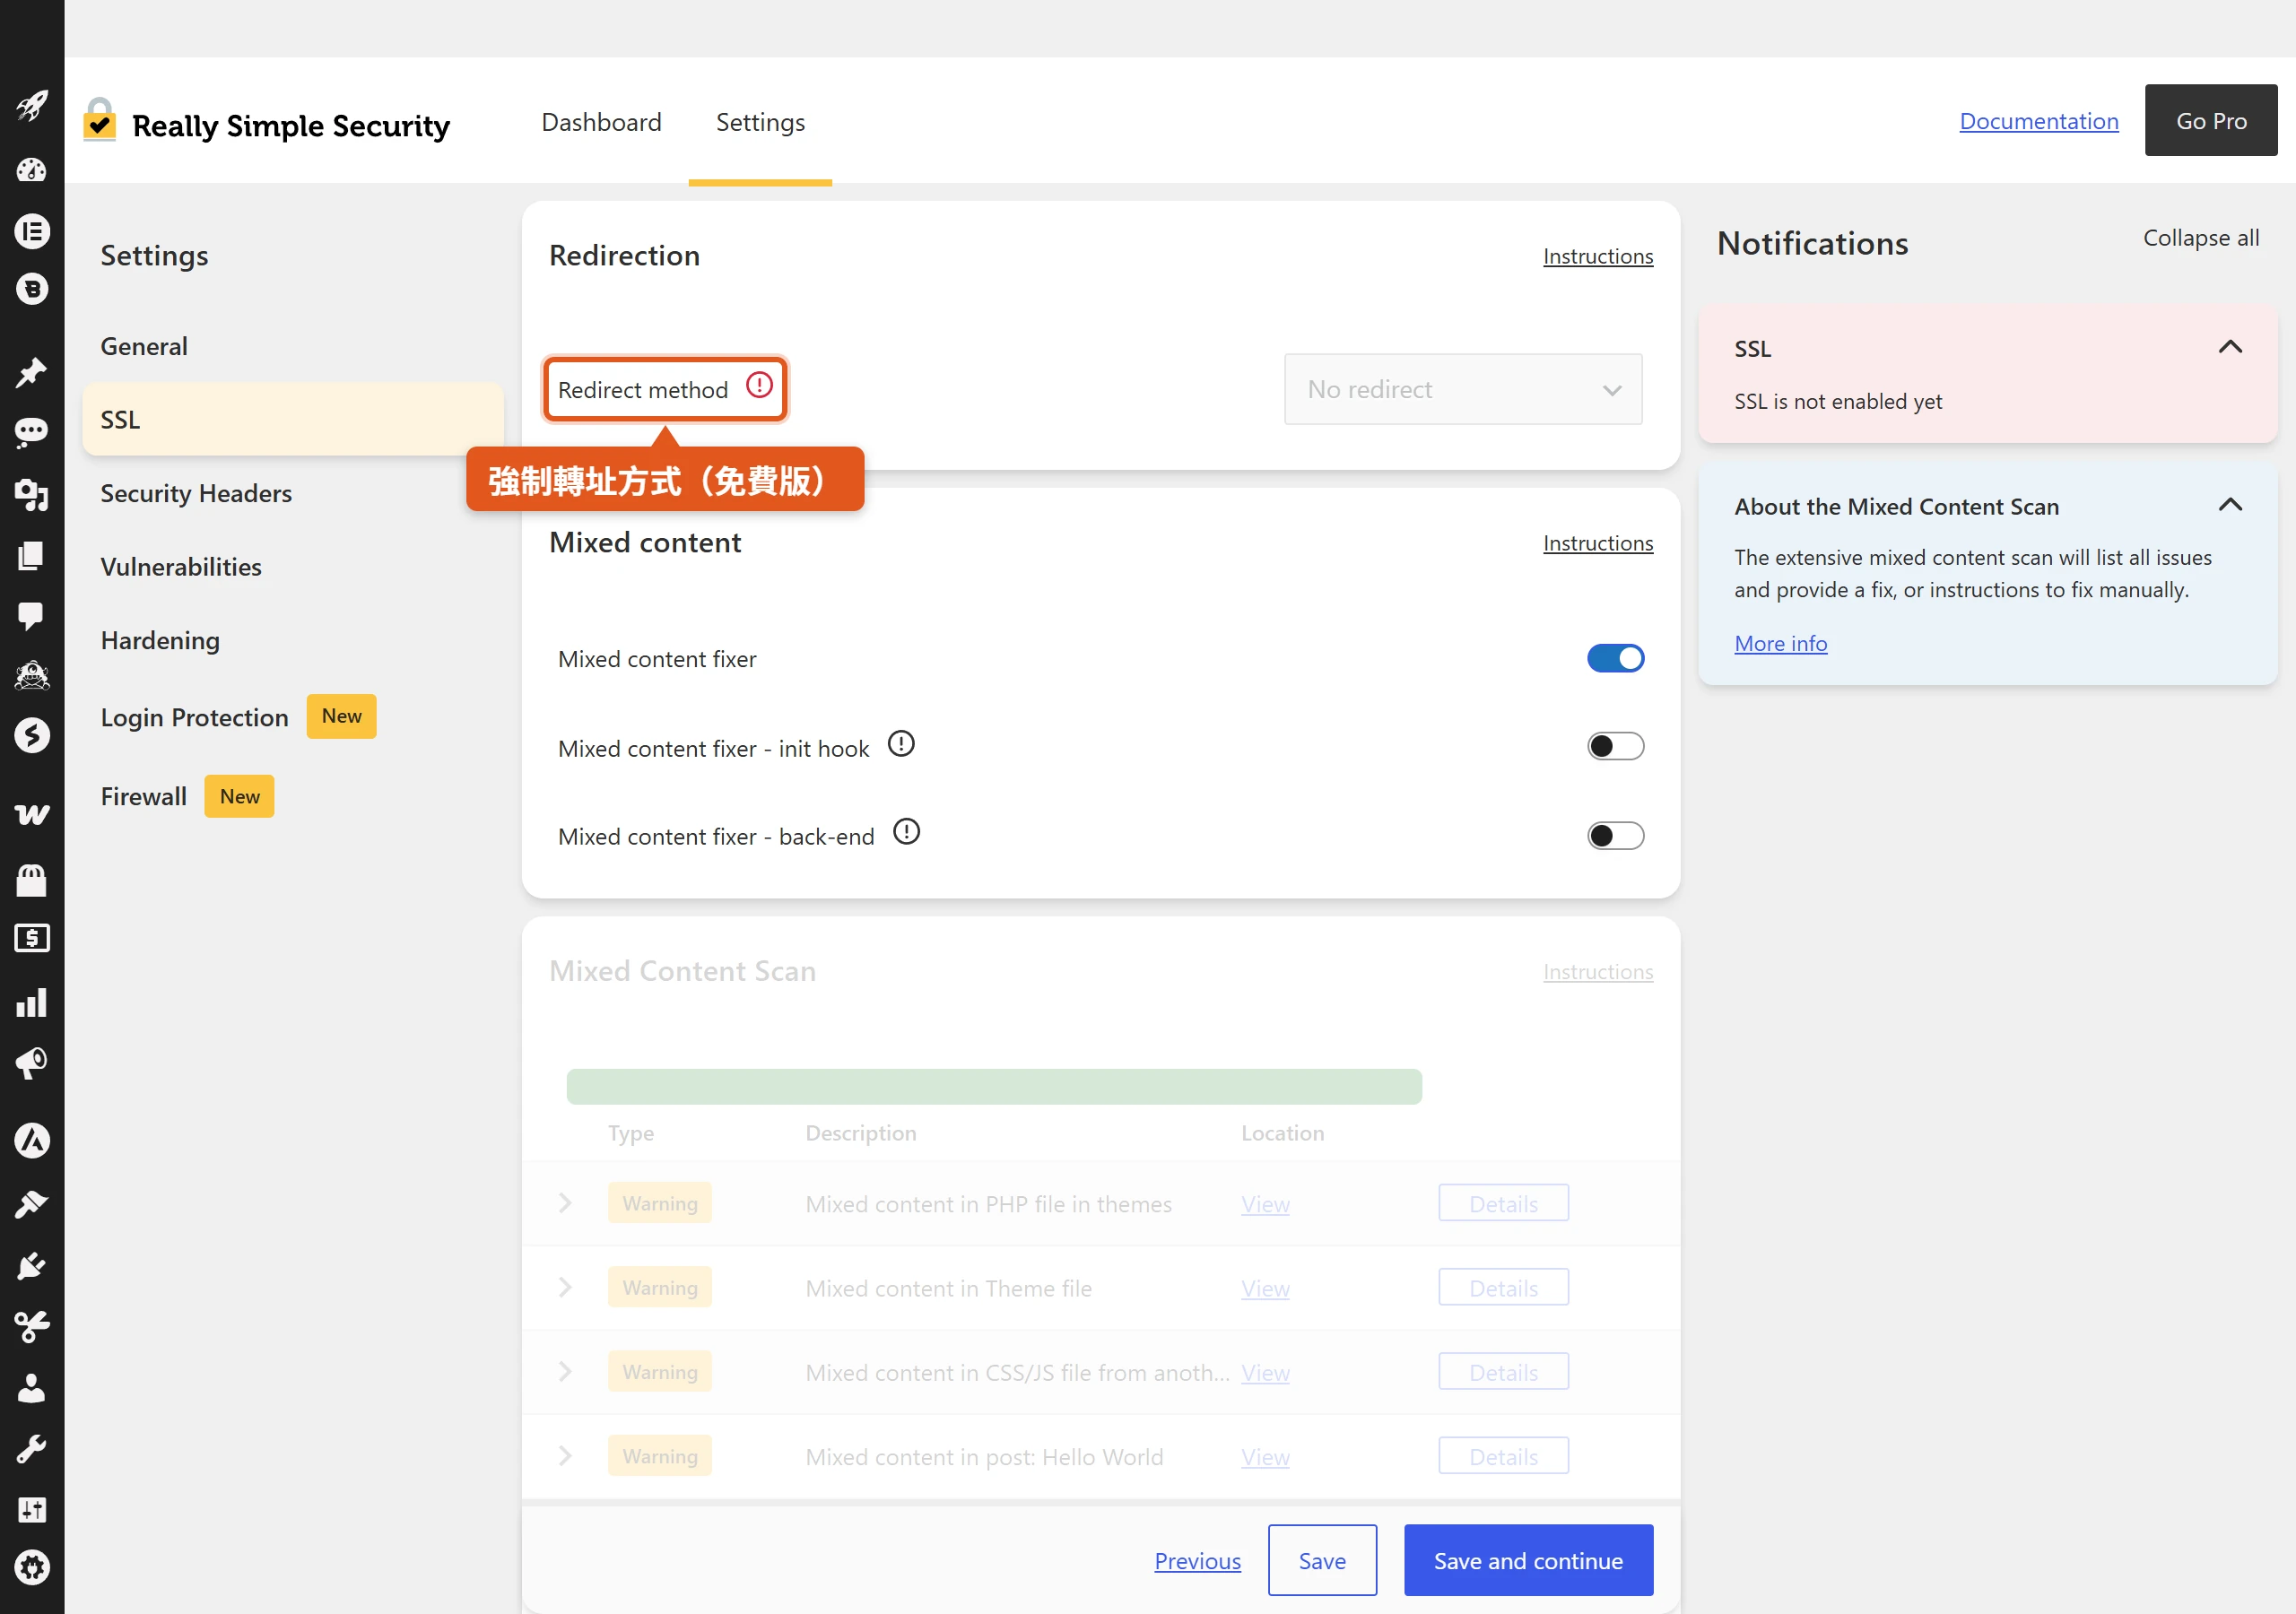This screenshot has width=2296, height=1614.
Task: Open Users via the person icon
Action: tap(32, 1388)
